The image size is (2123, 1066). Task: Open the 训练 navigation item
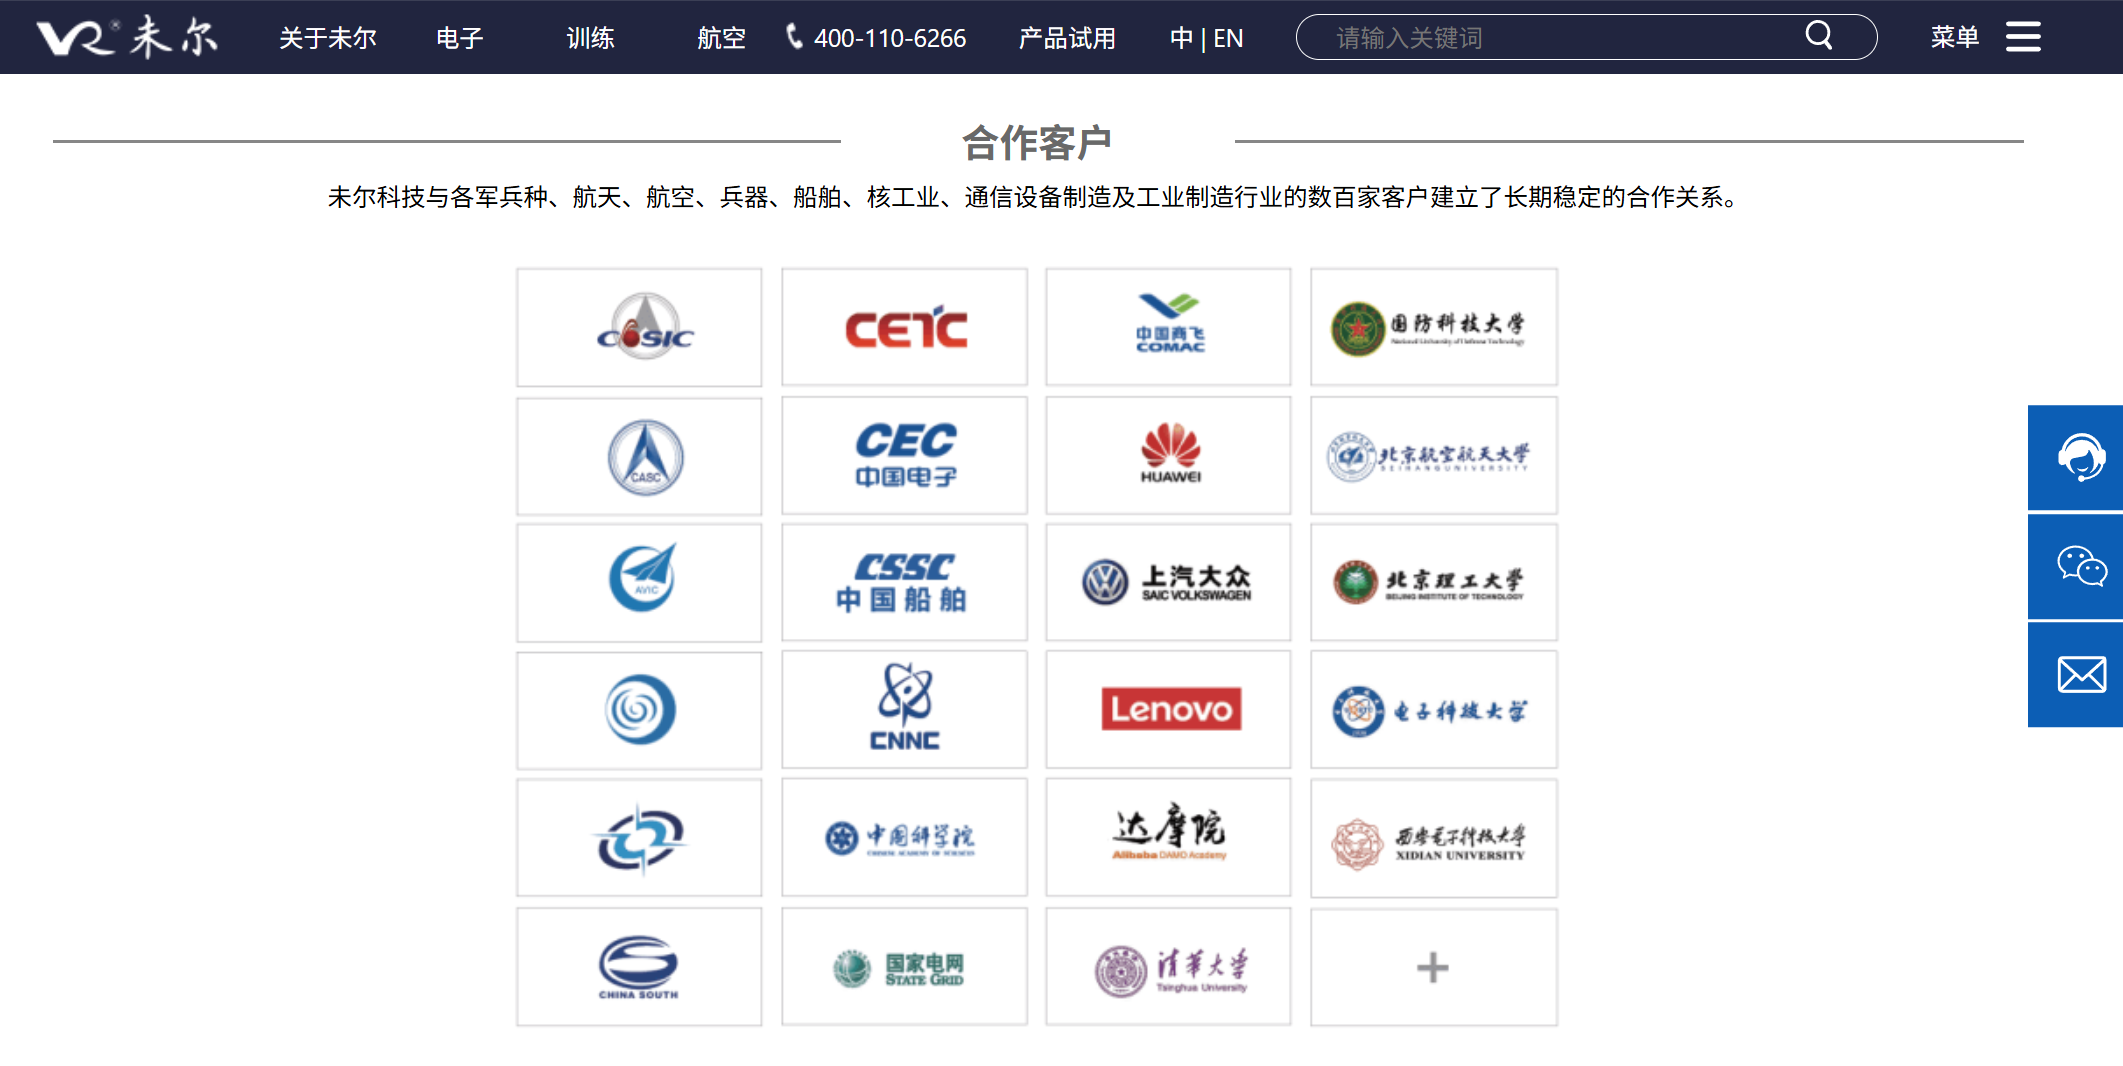[x=590, y=38]
